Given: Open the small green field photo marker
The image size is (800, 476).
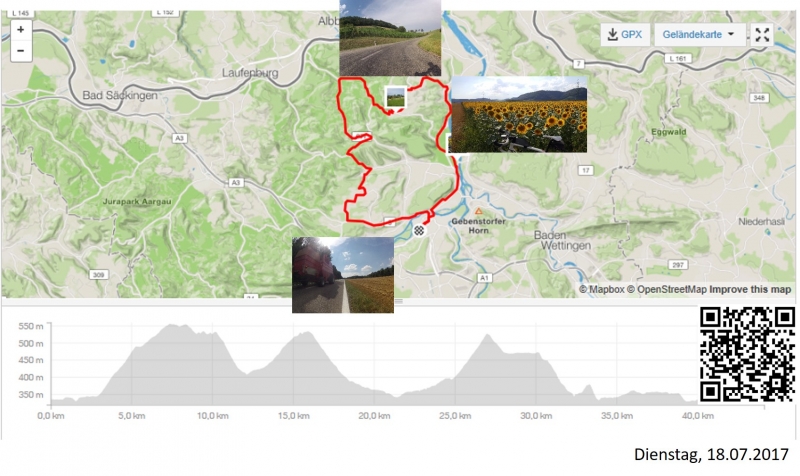Looking at the screenshot, I should pos(395,97).
